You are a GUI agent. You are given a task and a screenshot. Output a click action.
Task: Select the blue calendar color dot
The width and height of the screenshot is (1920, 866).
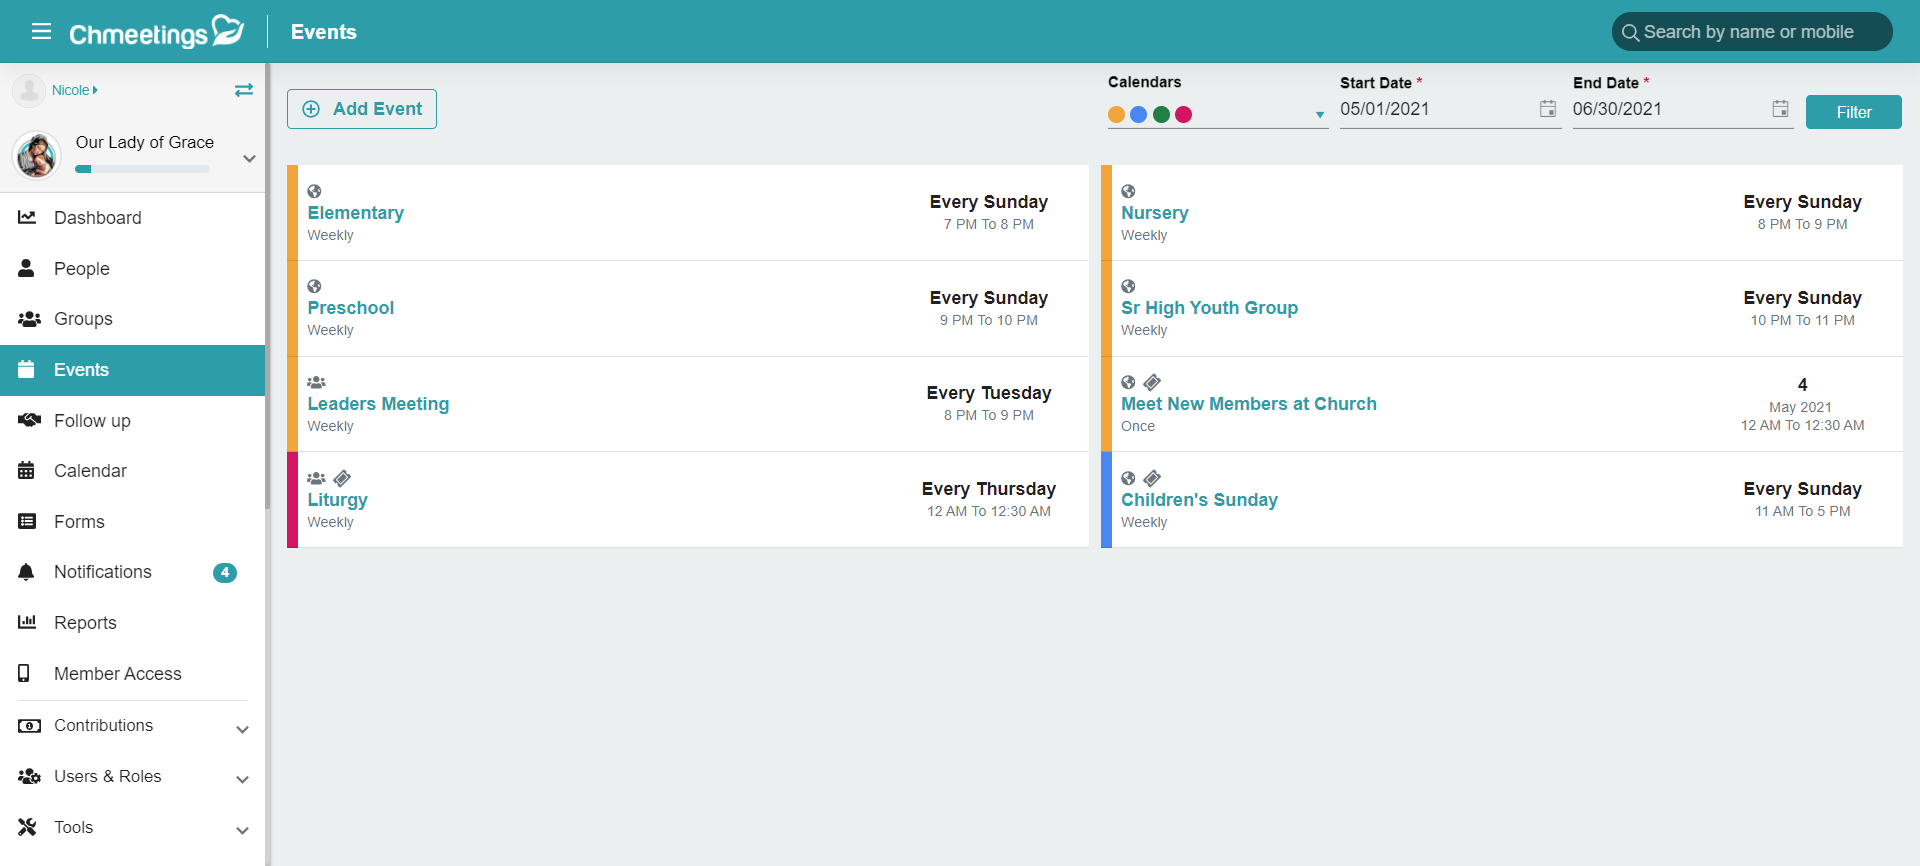click(x=1138, y=114)
